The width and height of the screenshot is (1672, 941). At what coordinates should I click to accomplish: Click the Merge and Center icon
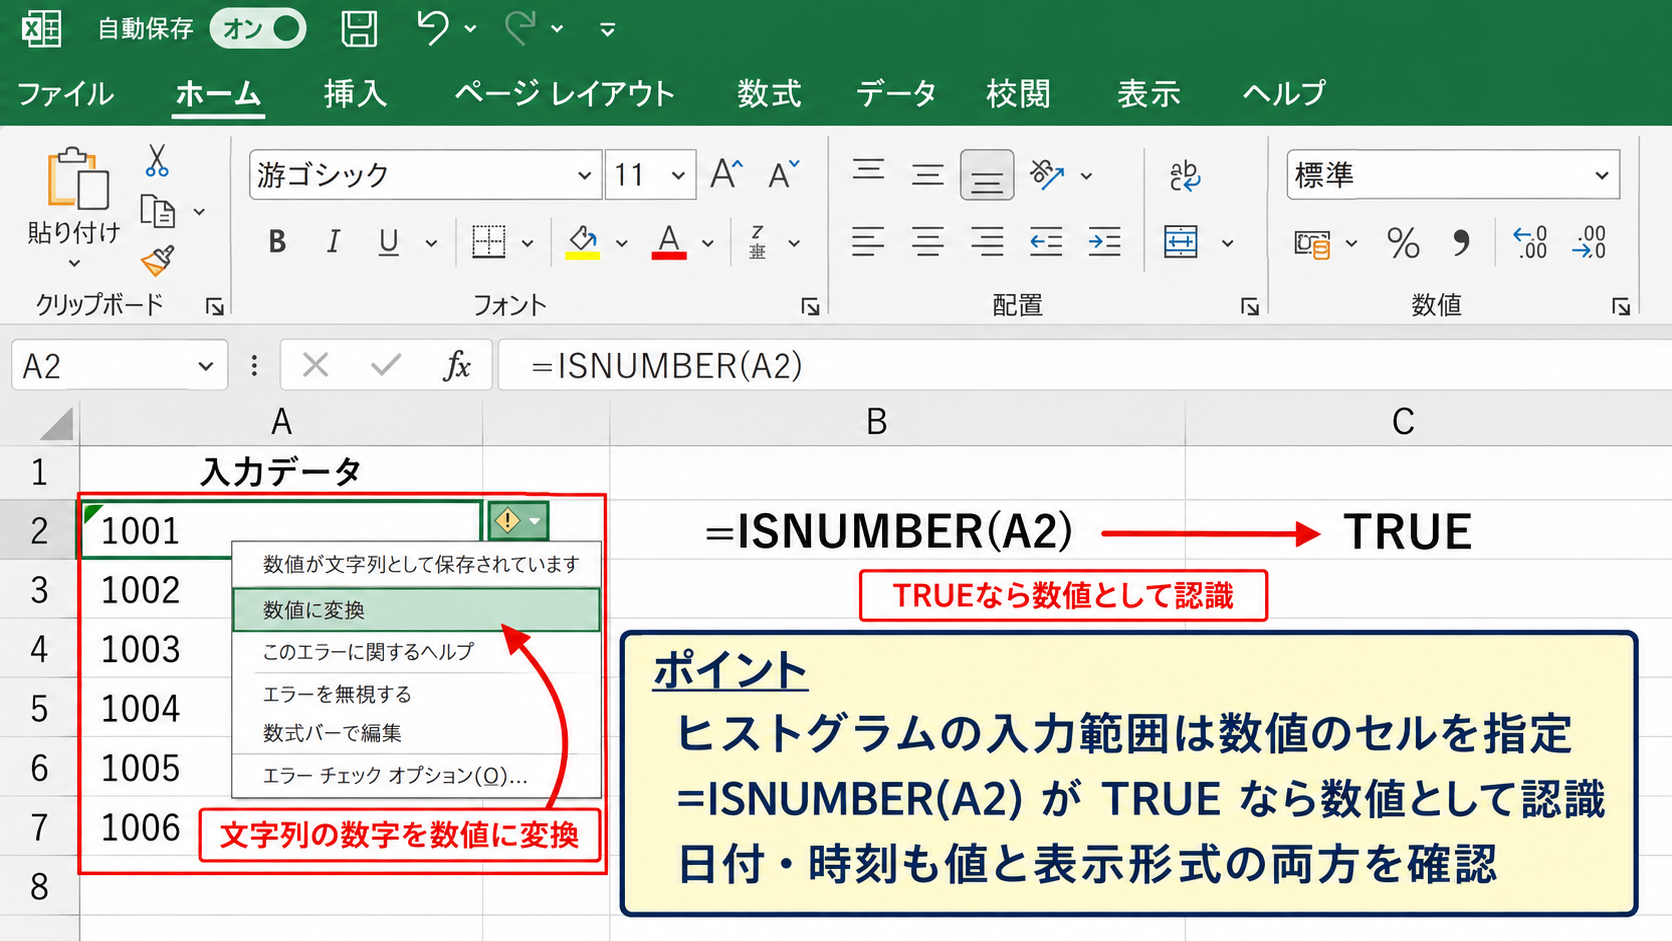tap(1181, 242)
